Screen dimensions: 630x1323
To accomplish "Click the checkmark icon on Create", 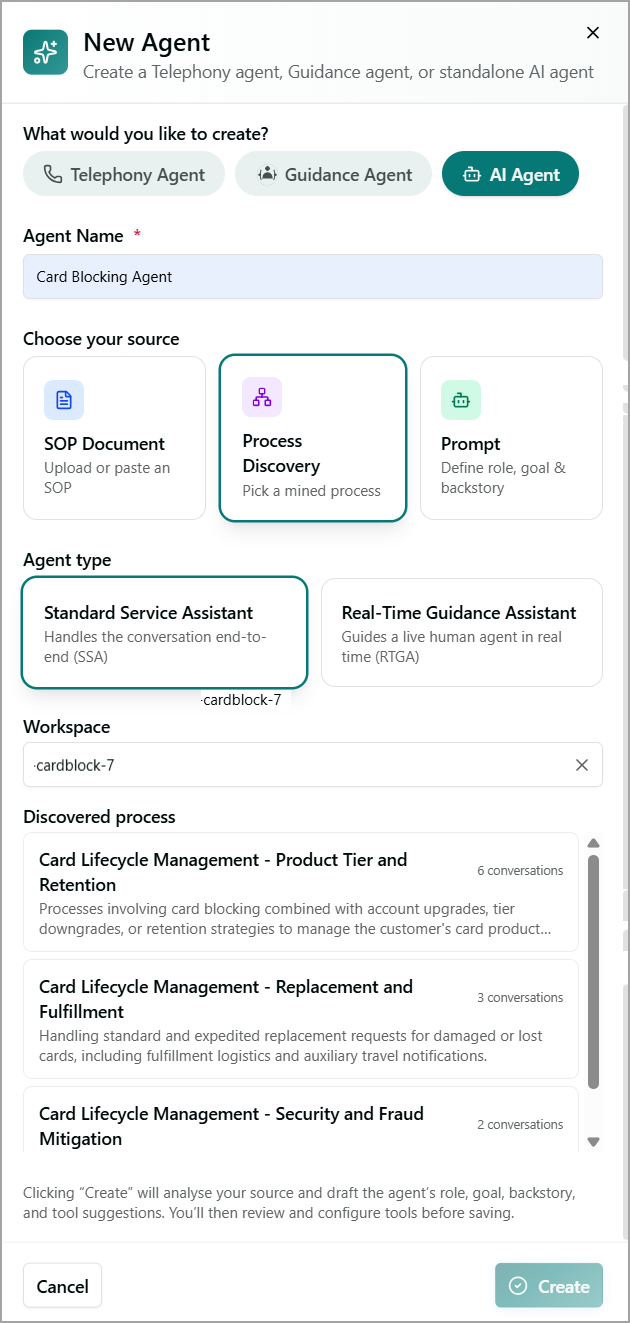I will (x=518, y=1286).
